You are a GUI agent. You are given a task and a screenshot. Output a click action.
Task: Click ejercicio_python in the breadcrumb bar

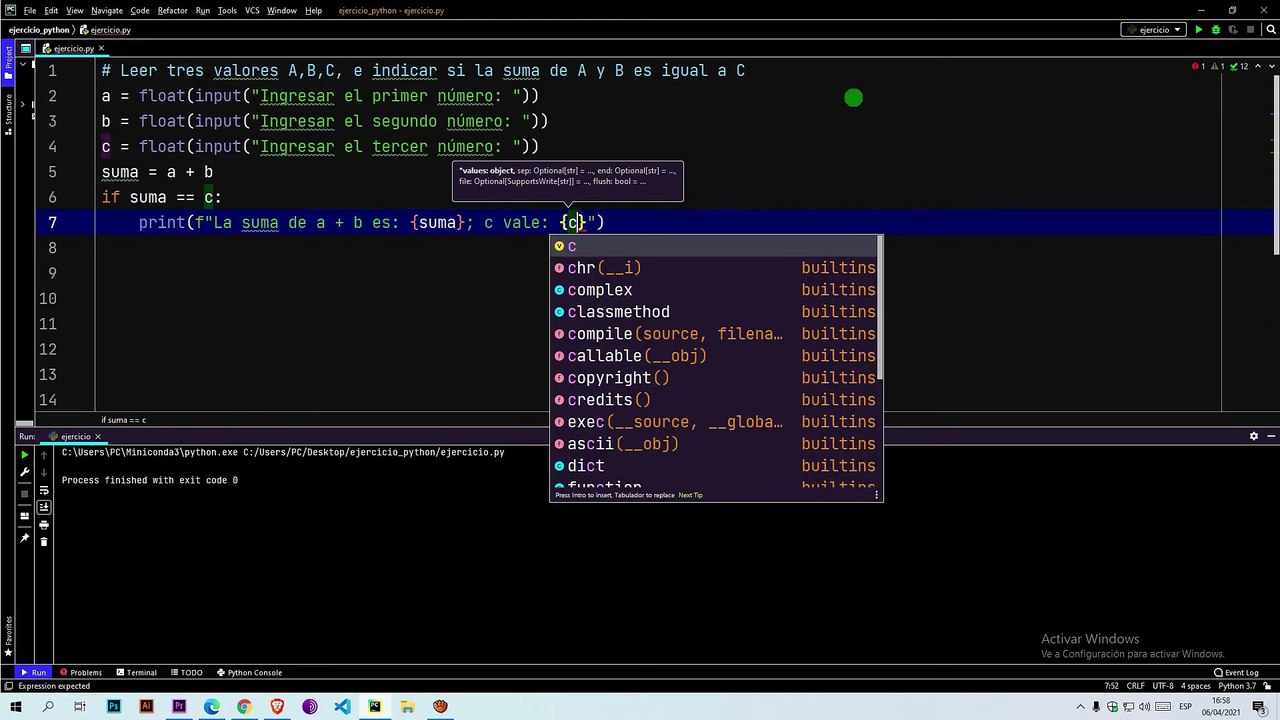click(39, 30)
